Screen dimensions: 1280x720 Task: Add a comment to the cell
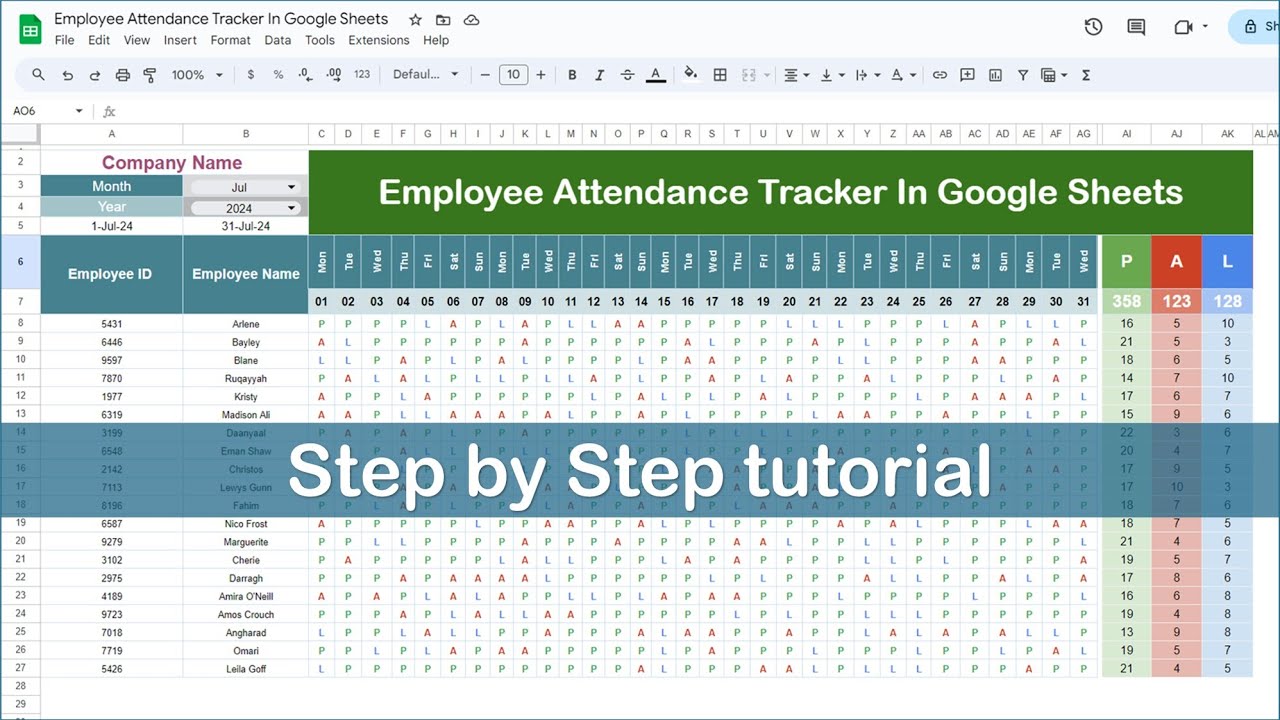coord(967,75)
